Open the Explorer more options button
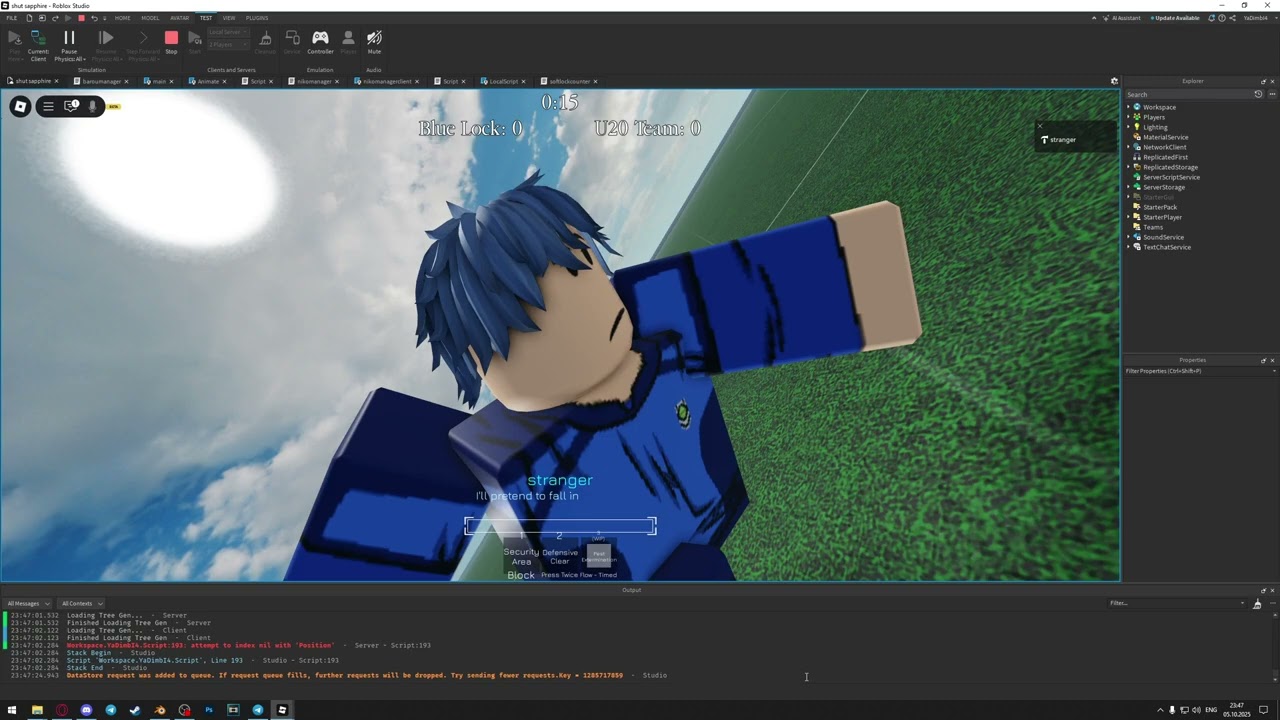 [1271, 94]
